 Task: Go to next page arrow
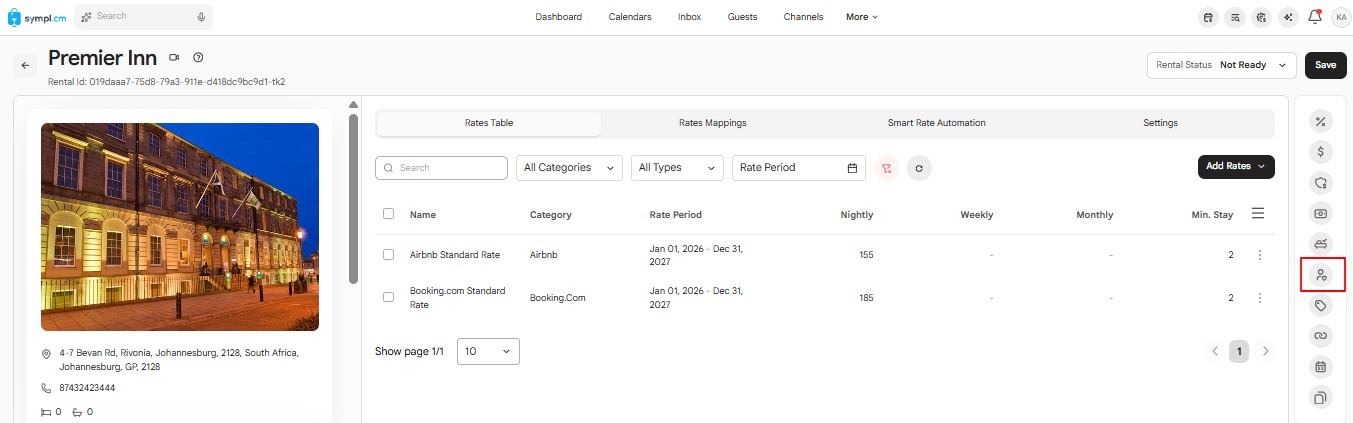point(1265,351)
